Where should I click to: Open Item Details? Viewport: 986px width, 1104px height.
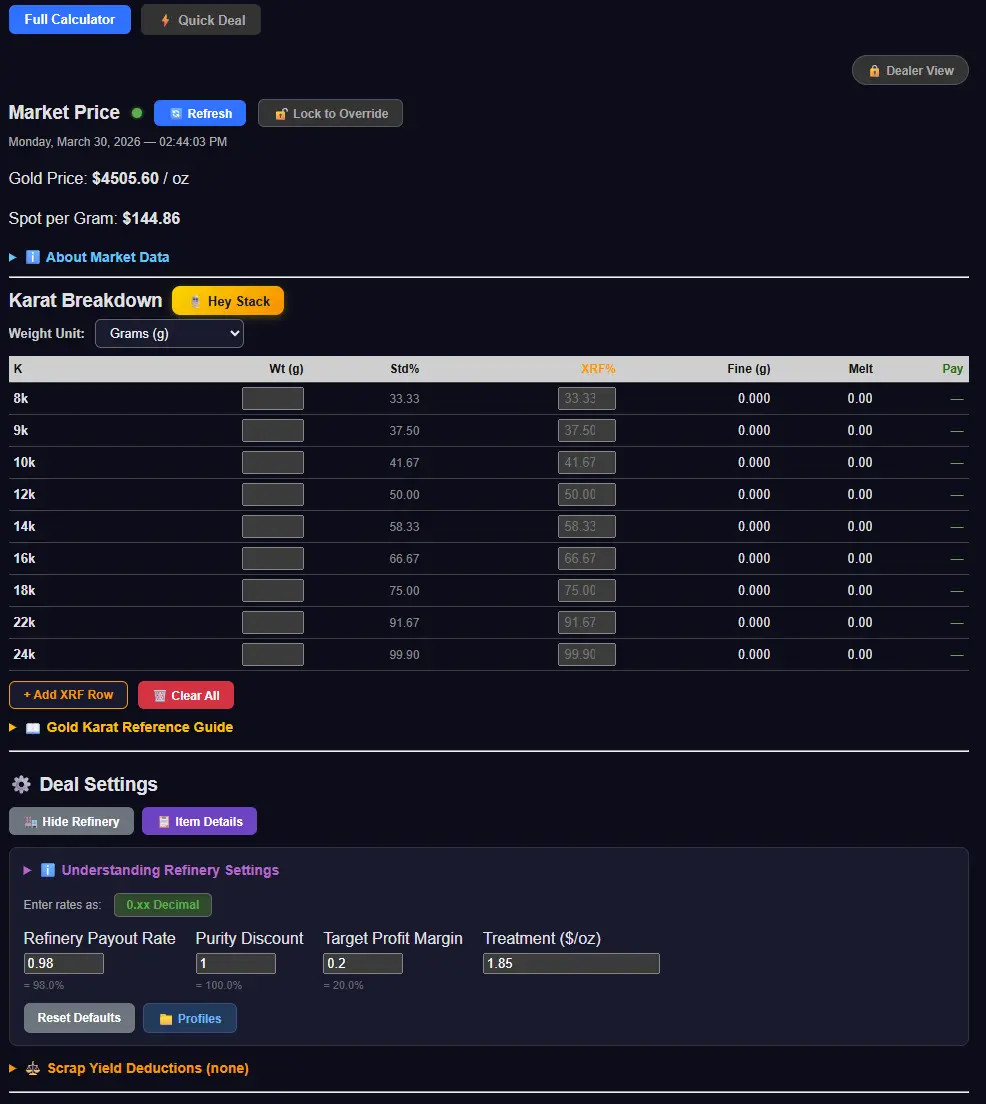pos(199,822)
